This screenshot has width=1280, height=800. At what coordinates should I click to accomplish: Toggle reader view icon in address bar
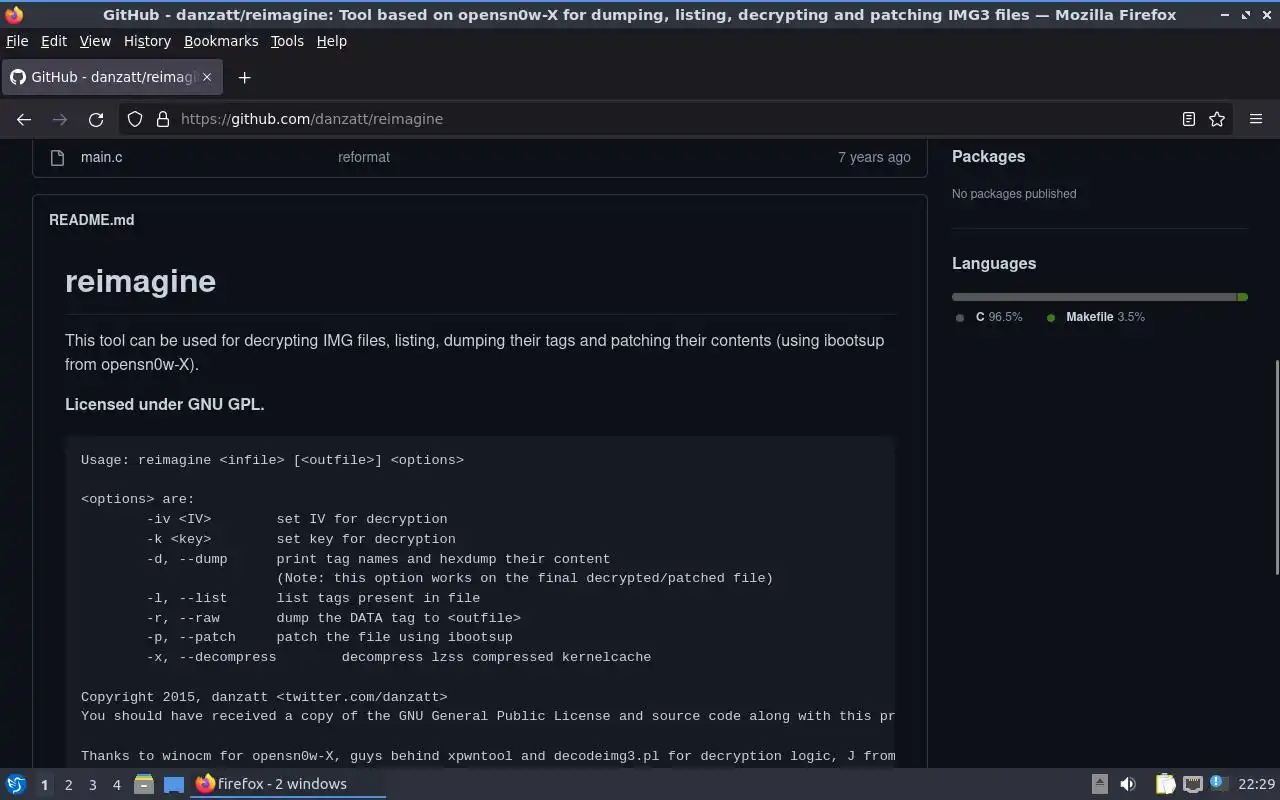tap(1188, 119)
